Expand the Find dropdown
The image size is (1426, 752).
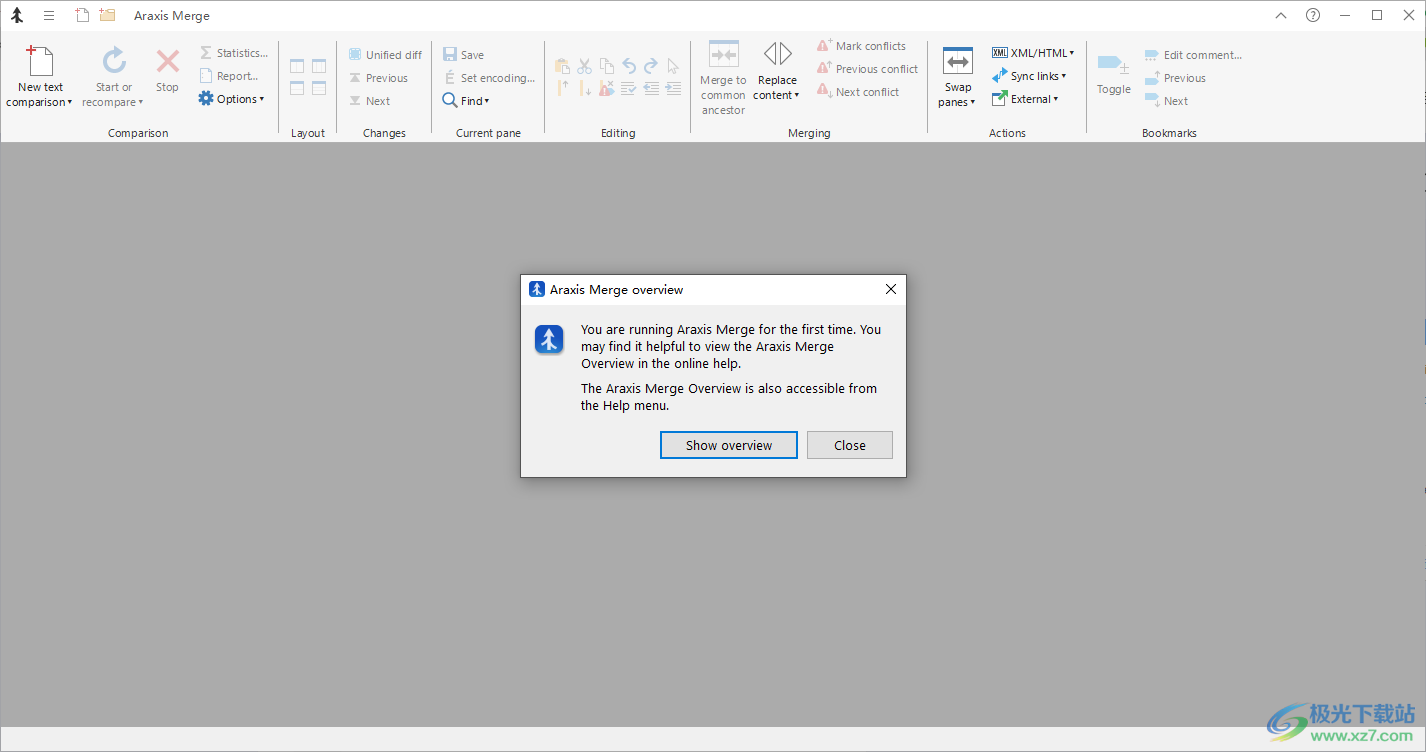pyautogui.click(x=466, y=101)
